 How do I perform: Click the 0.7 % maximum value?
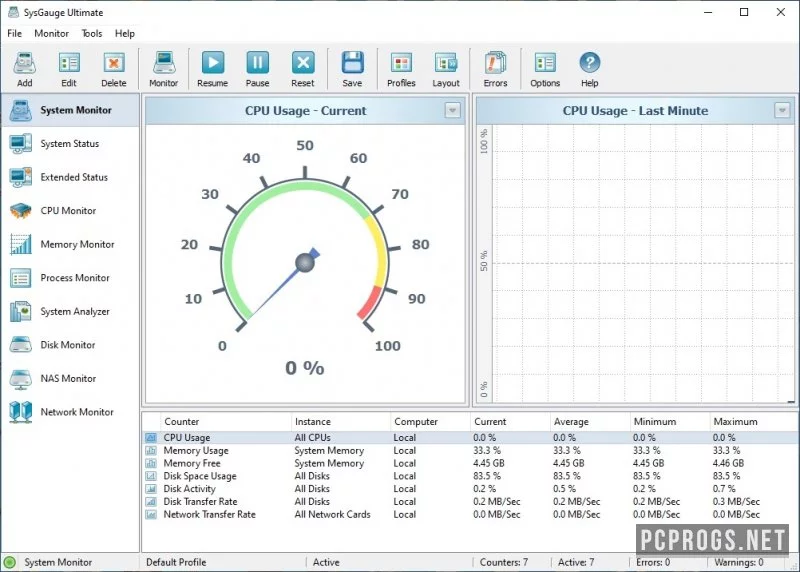(723, 489)
